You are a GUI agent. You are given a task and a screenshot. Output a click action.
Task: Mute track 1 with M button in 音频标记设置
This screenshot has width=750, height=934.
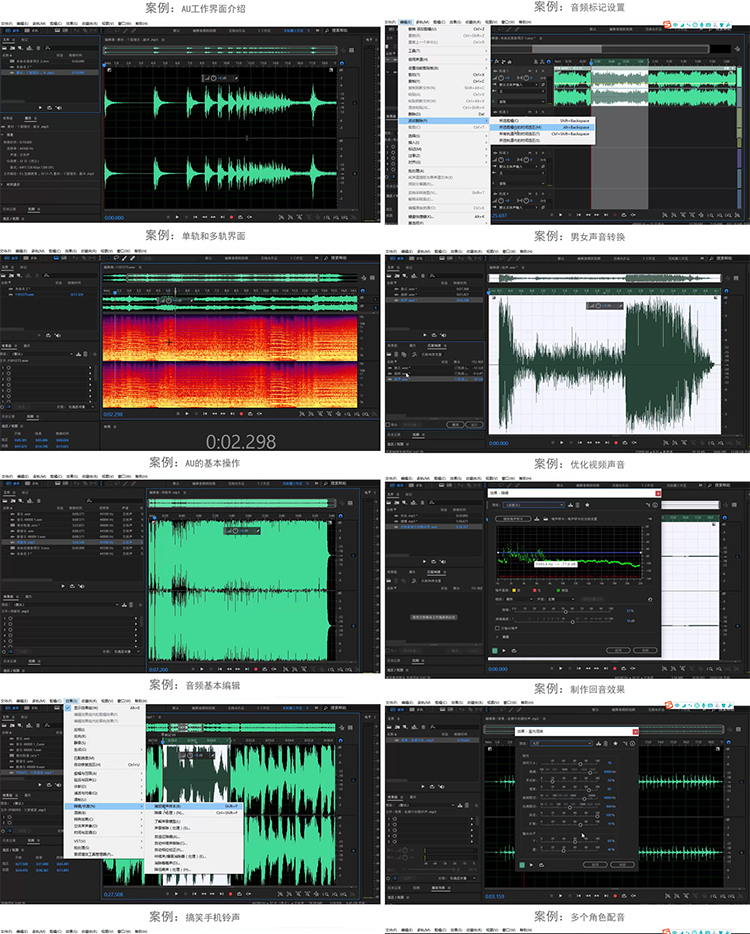tap(530, 71)
